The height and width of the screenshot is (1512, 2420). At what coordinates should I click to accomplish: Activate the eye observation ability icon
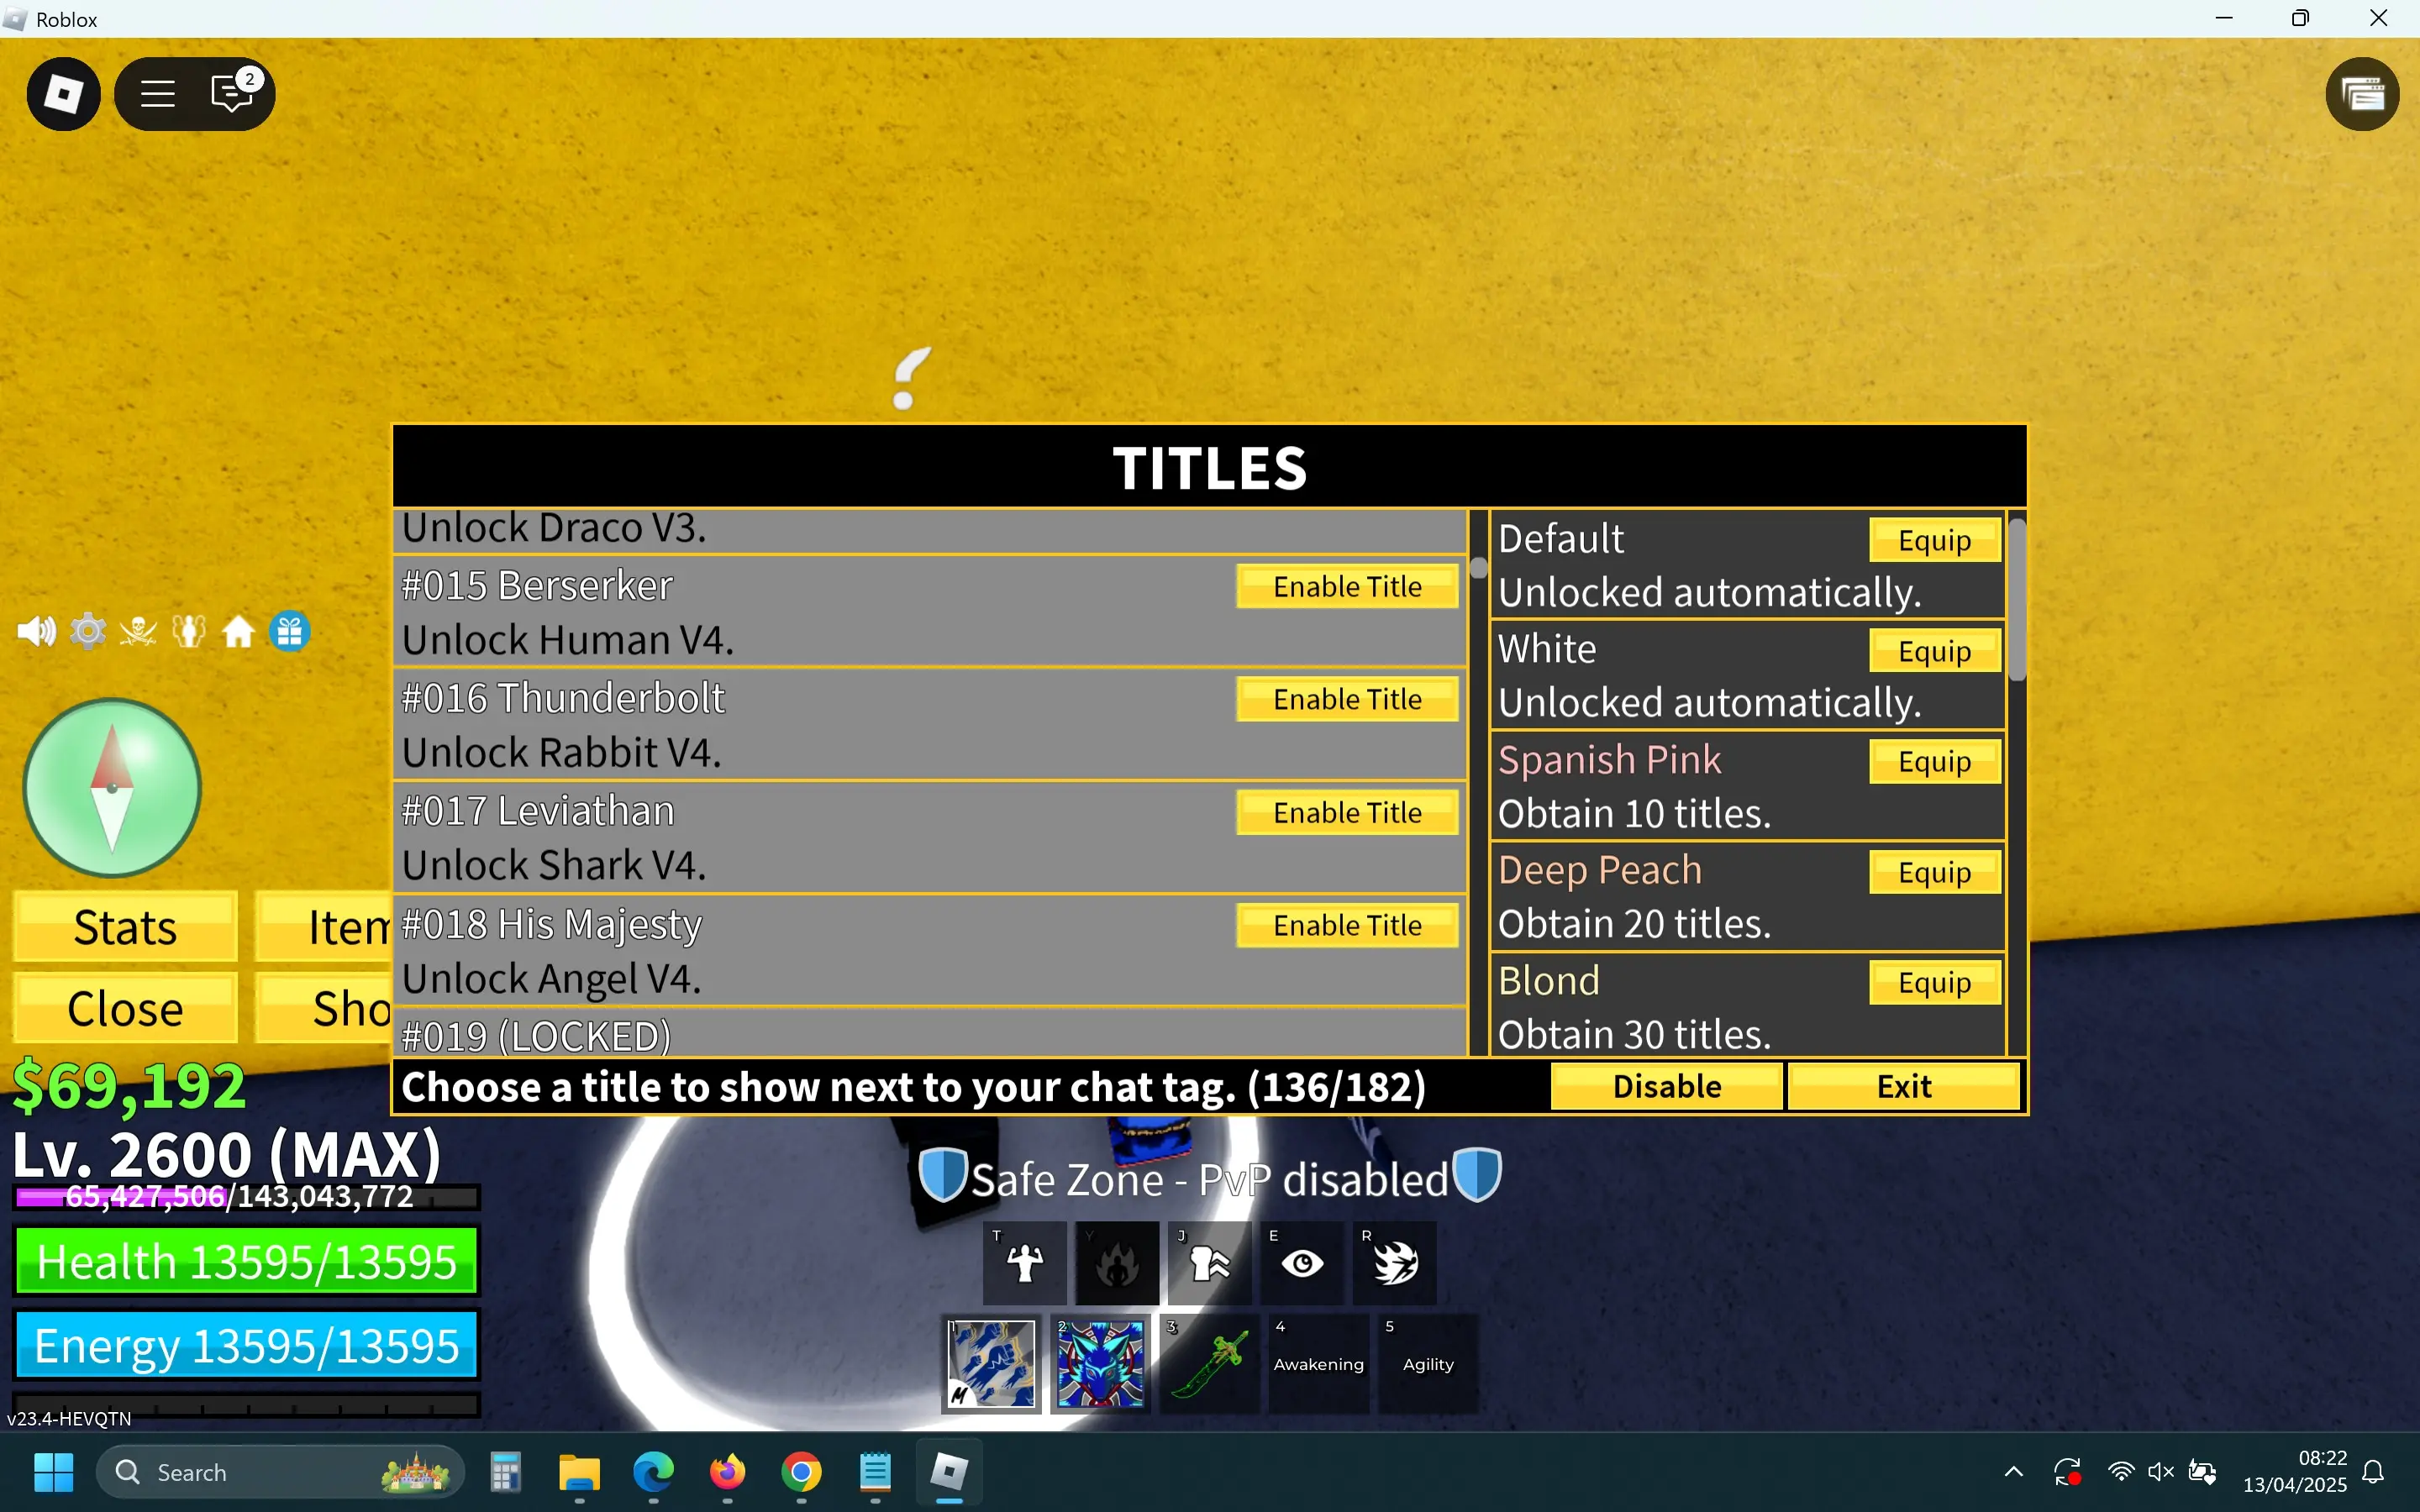coord(1302,1264)
